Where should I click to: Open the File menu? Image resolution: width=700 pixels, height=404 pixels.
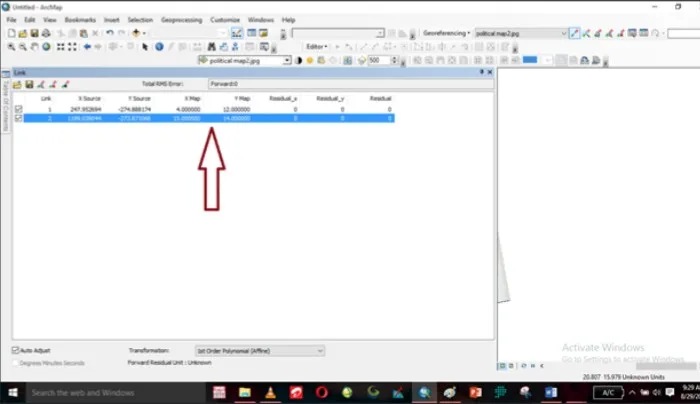pos(12,20)
